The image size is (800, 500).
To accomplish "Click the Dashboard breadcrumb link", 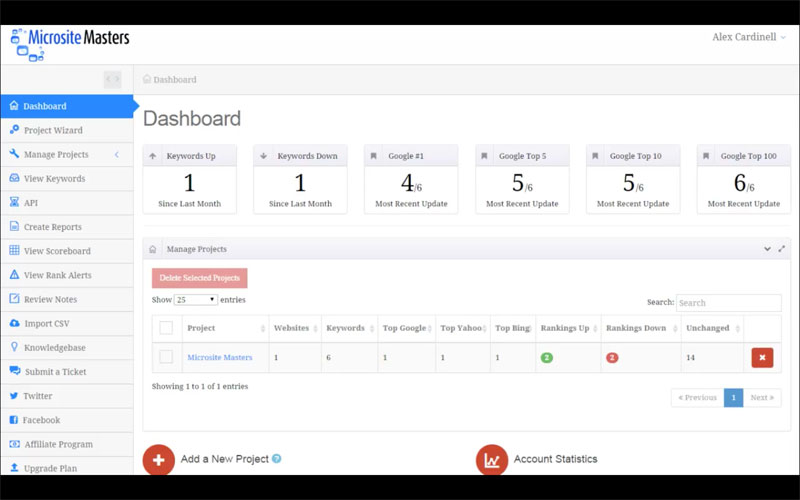I will 175,80.
